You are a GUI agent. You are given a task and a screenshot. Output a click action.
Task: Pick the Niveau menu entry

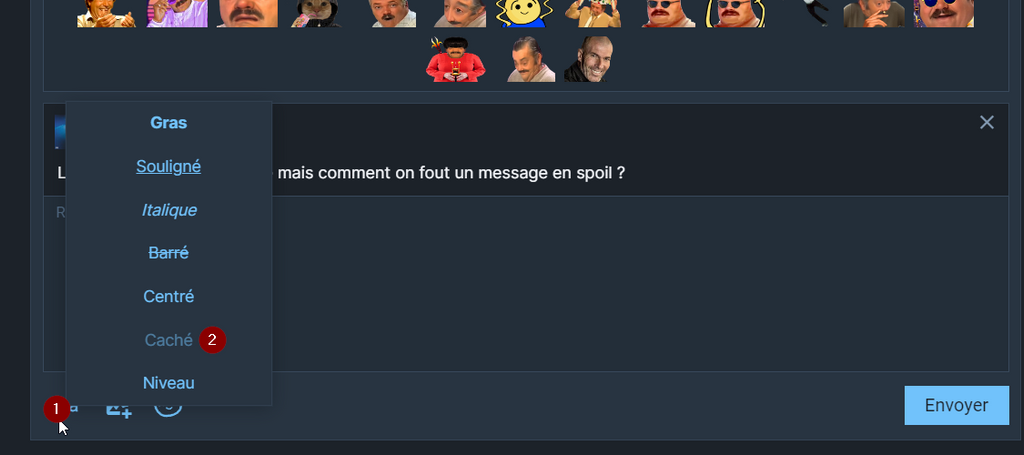coord(168,383)
